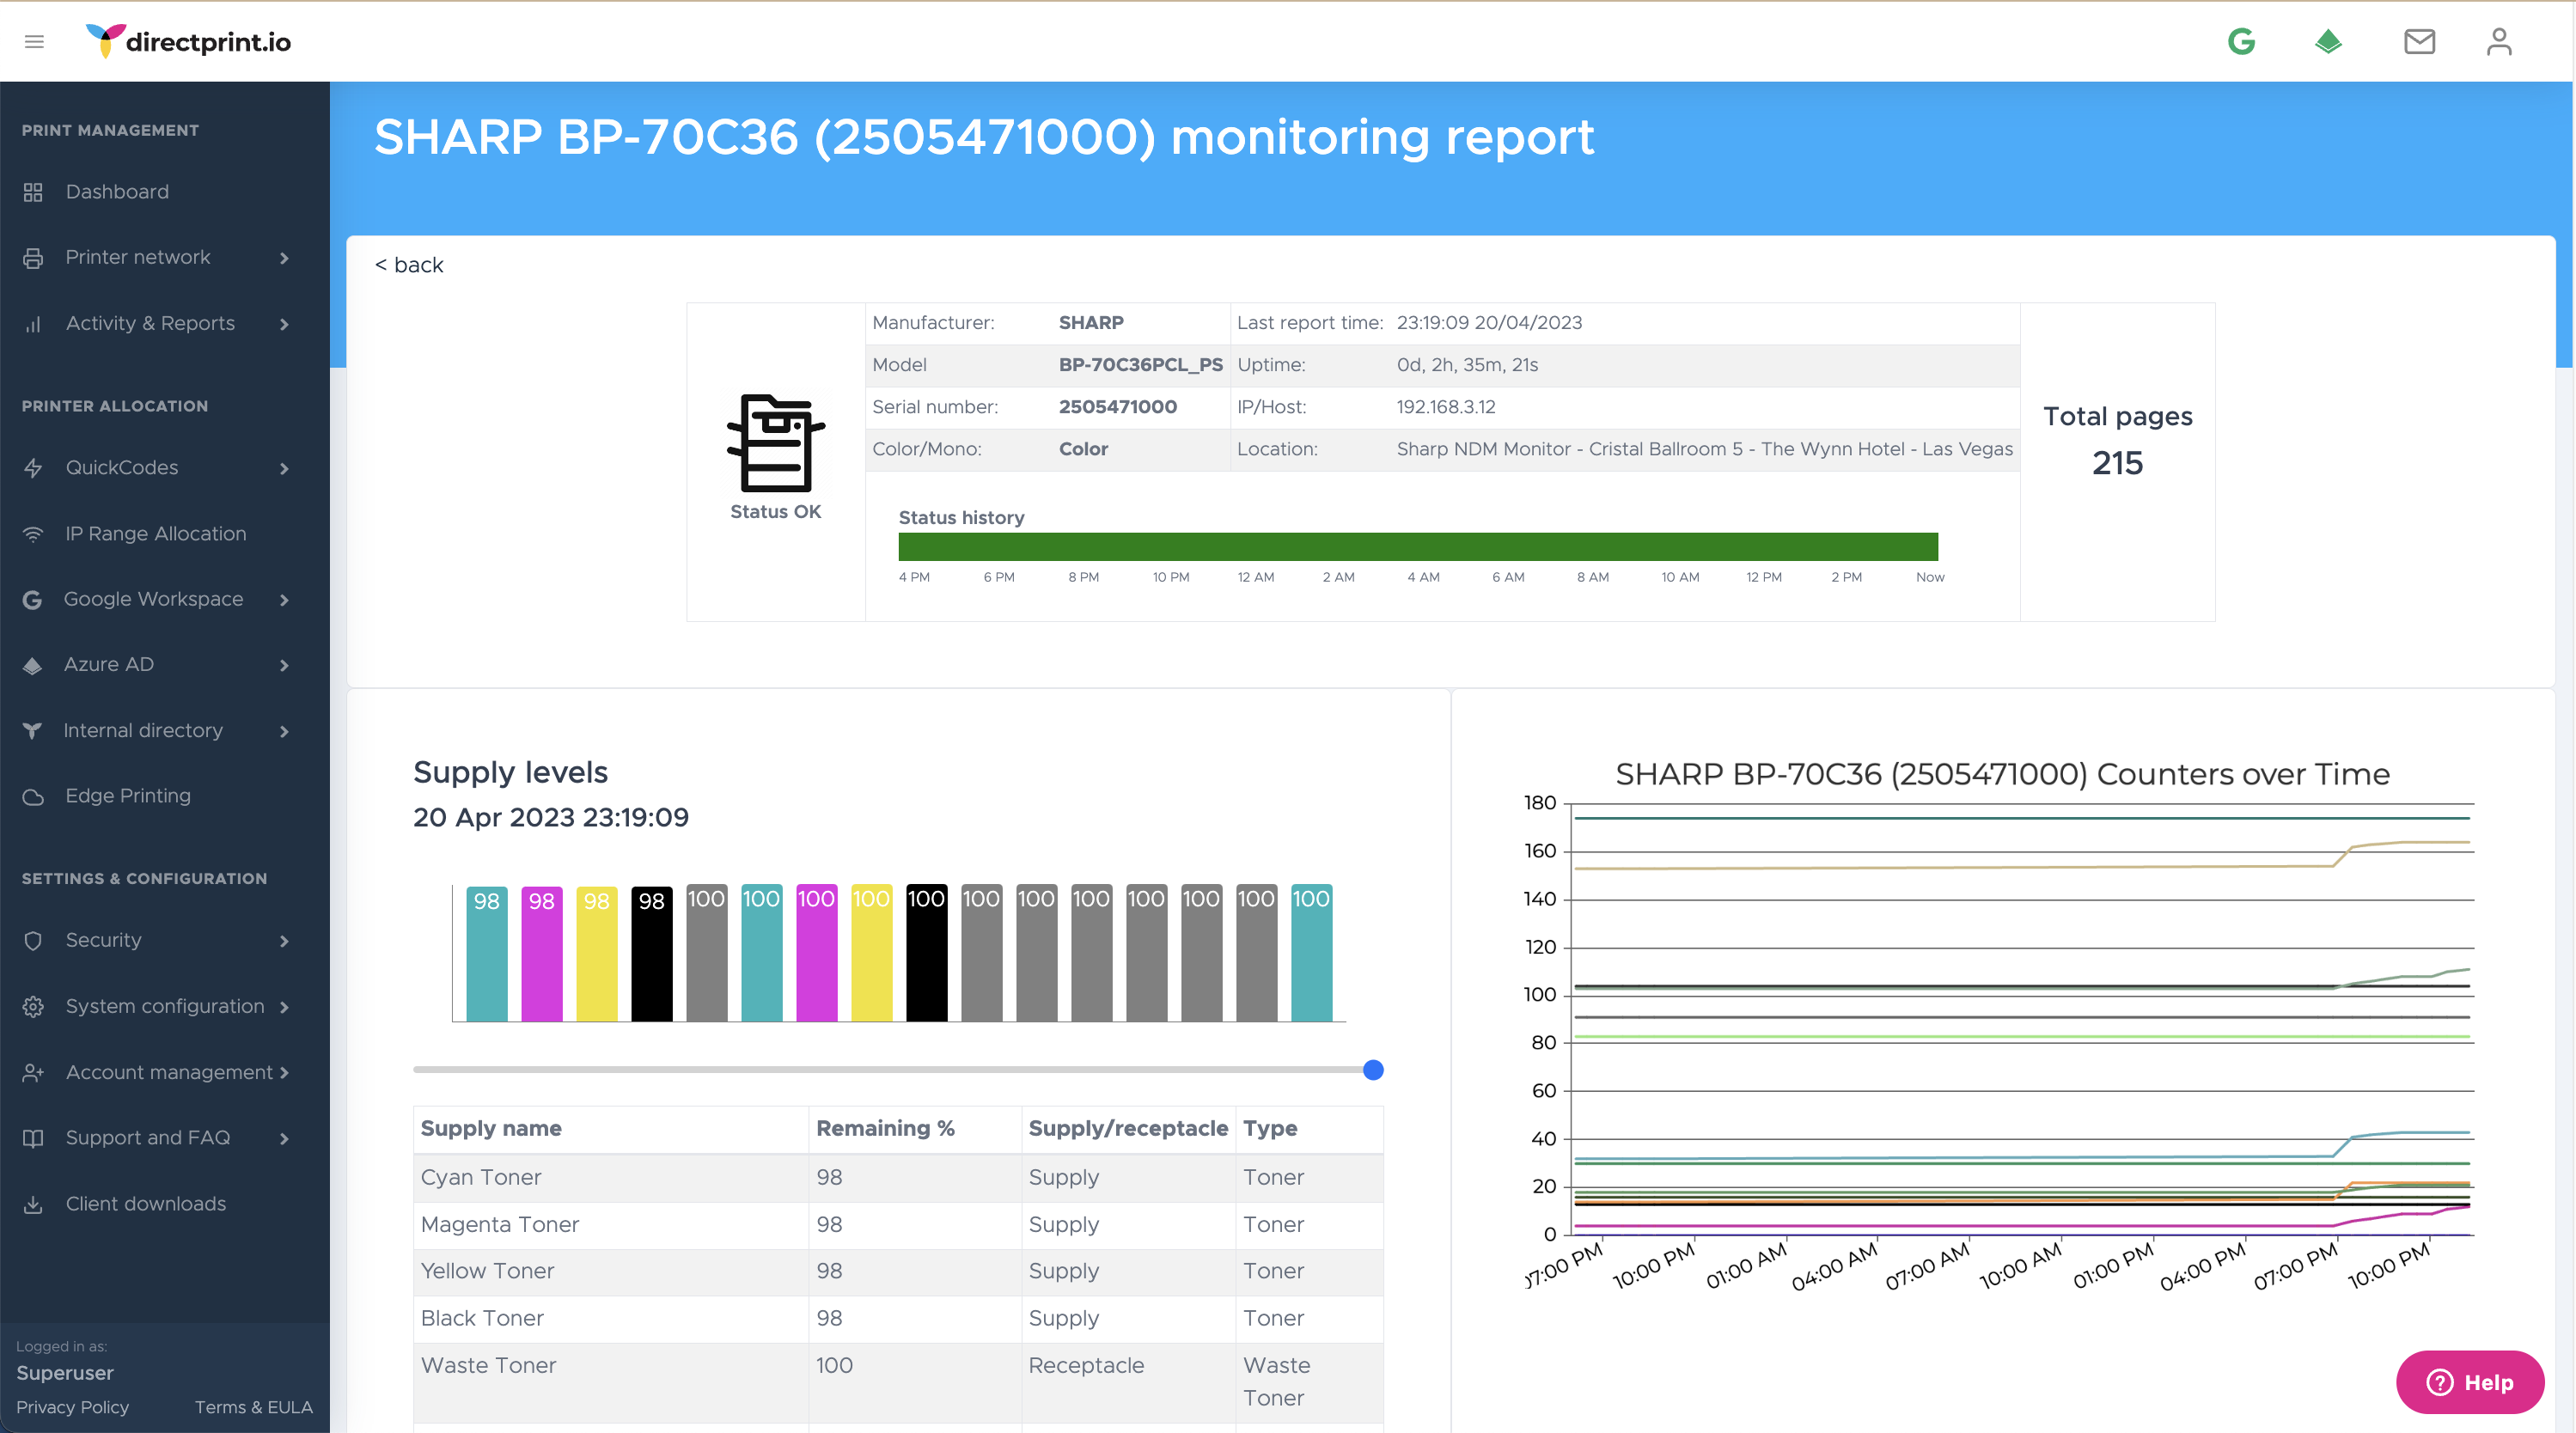Open the user profile icon top right
The height and width of the screenshot is (1433, 2576).
point(2499,41)
